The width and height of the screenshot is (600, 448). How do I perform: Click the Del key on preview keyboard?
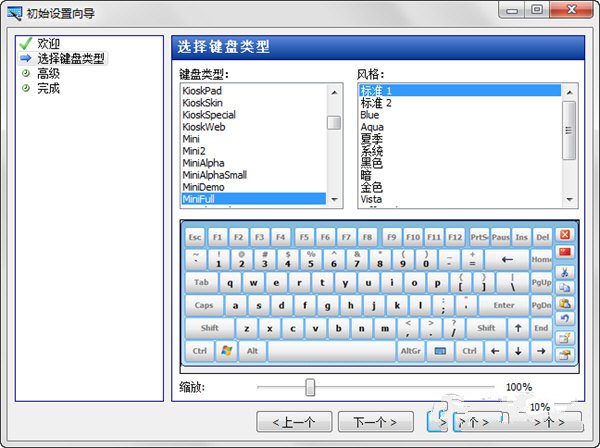click(x=543, y=237)
